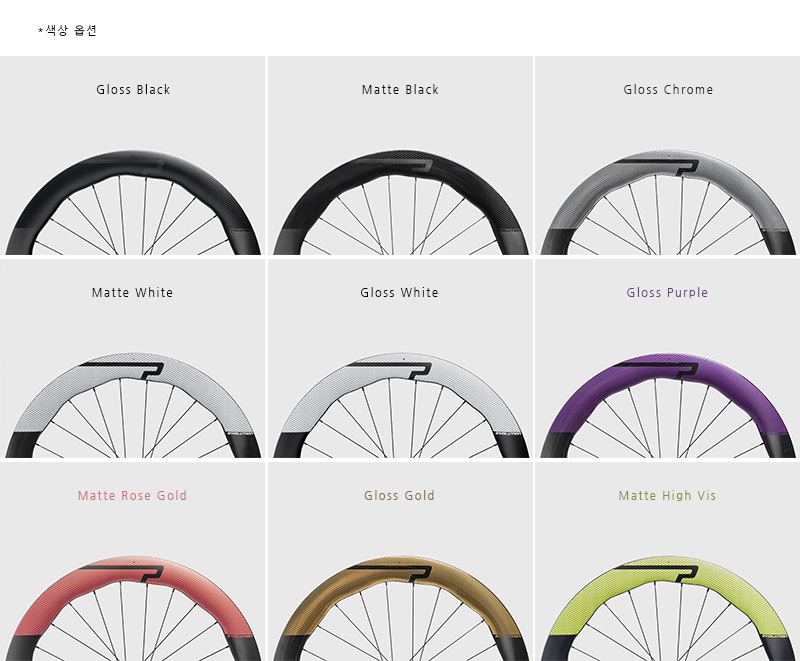Select the Matte White wheel image
This screenshot has height=661, width=800.
pyautogui.click(x=133, y=405)
